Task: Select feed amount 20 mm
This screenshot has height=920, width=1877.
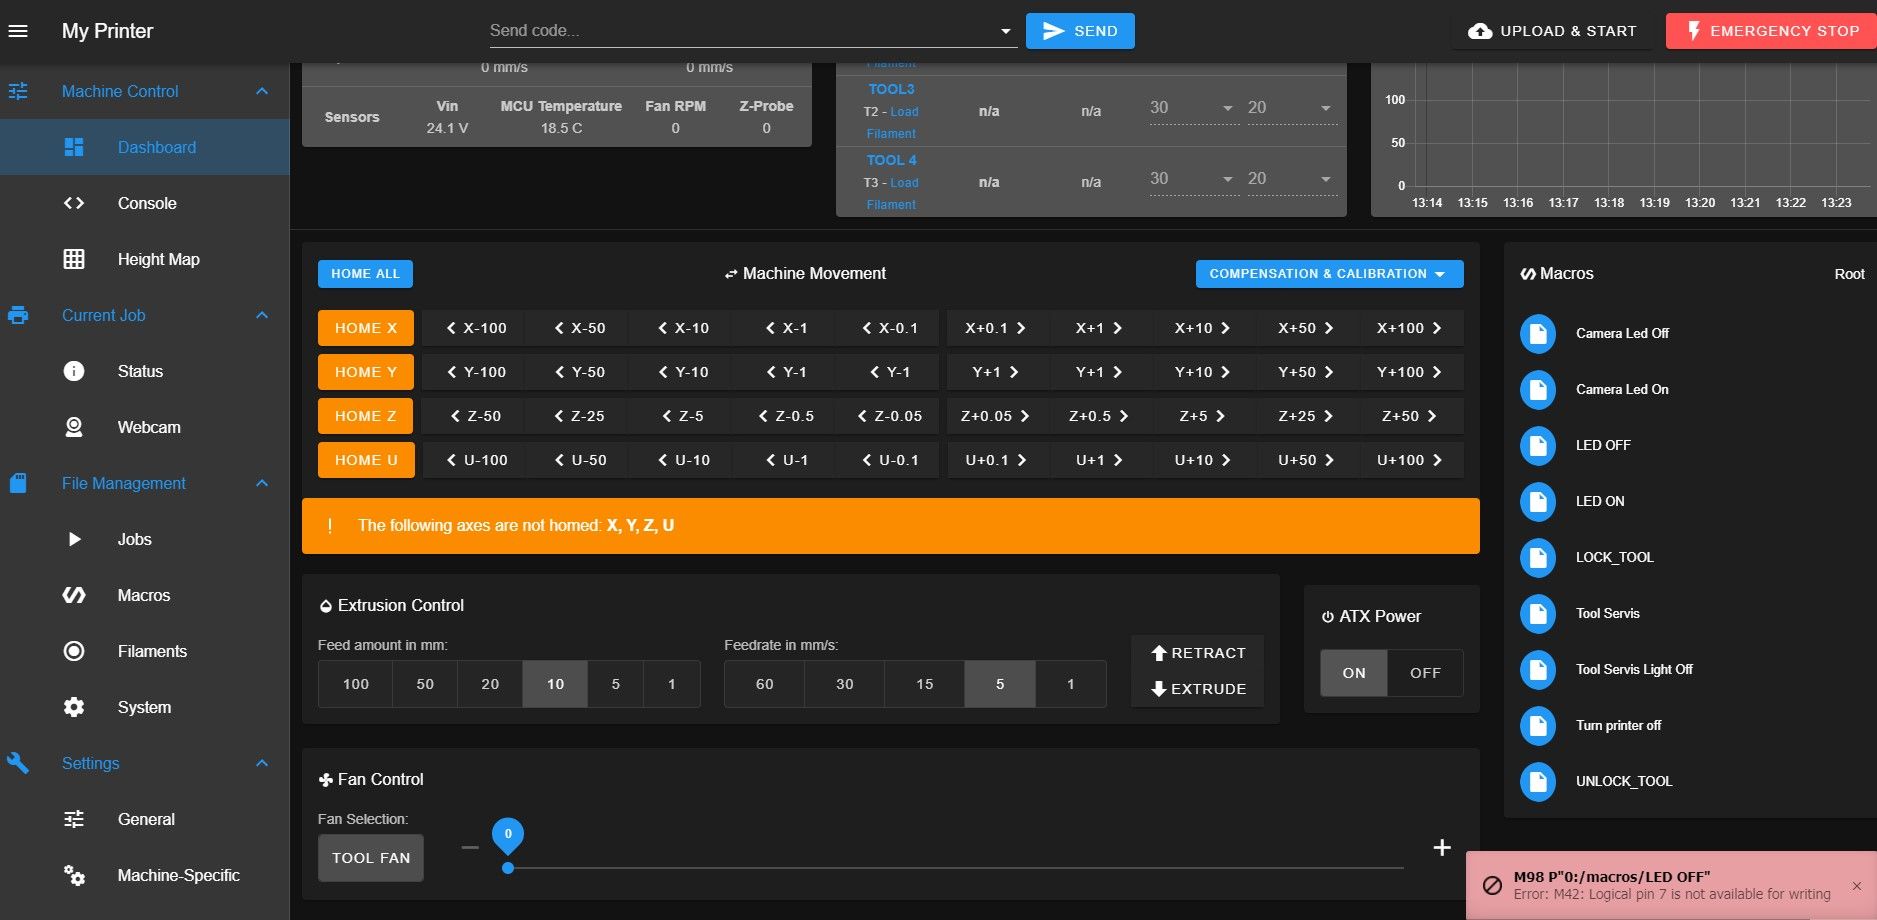Action: click(x=490, y=684)
